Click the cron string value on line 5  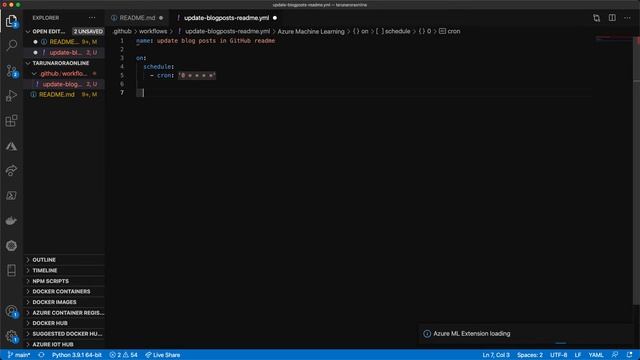pyautogui.click(x=197, y=76)
